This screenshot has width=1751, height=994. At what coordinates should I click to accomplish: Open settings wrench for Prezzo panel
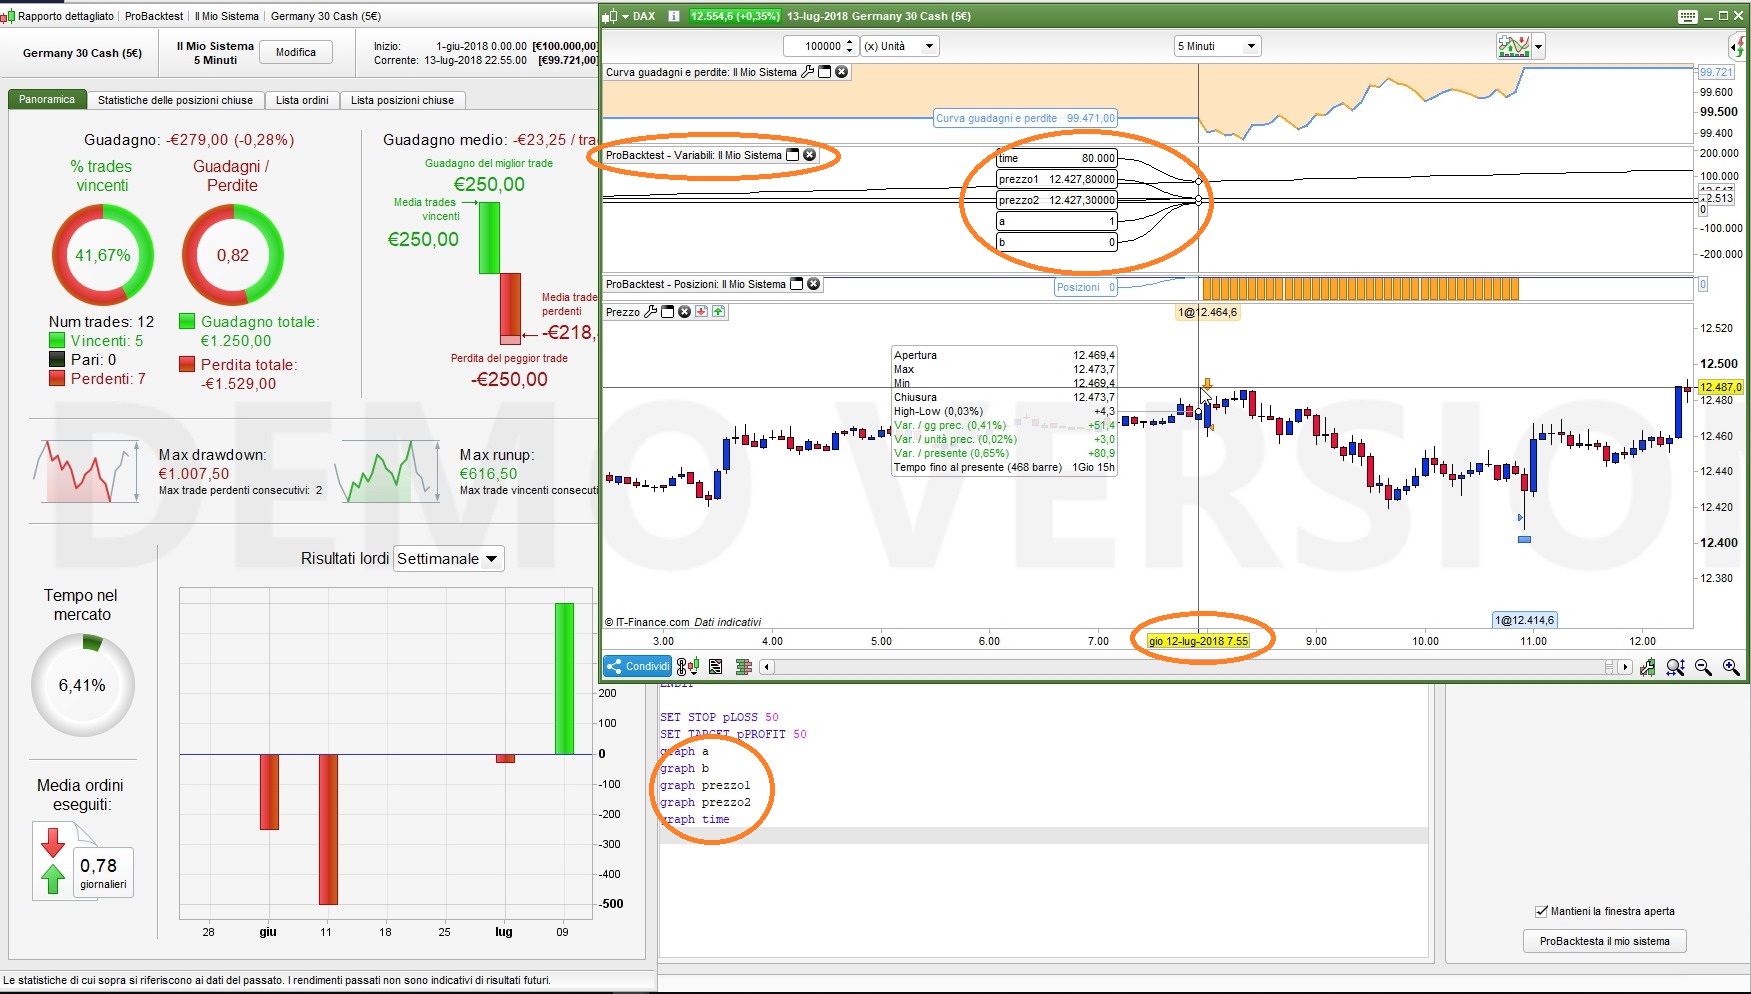point(651,312)
